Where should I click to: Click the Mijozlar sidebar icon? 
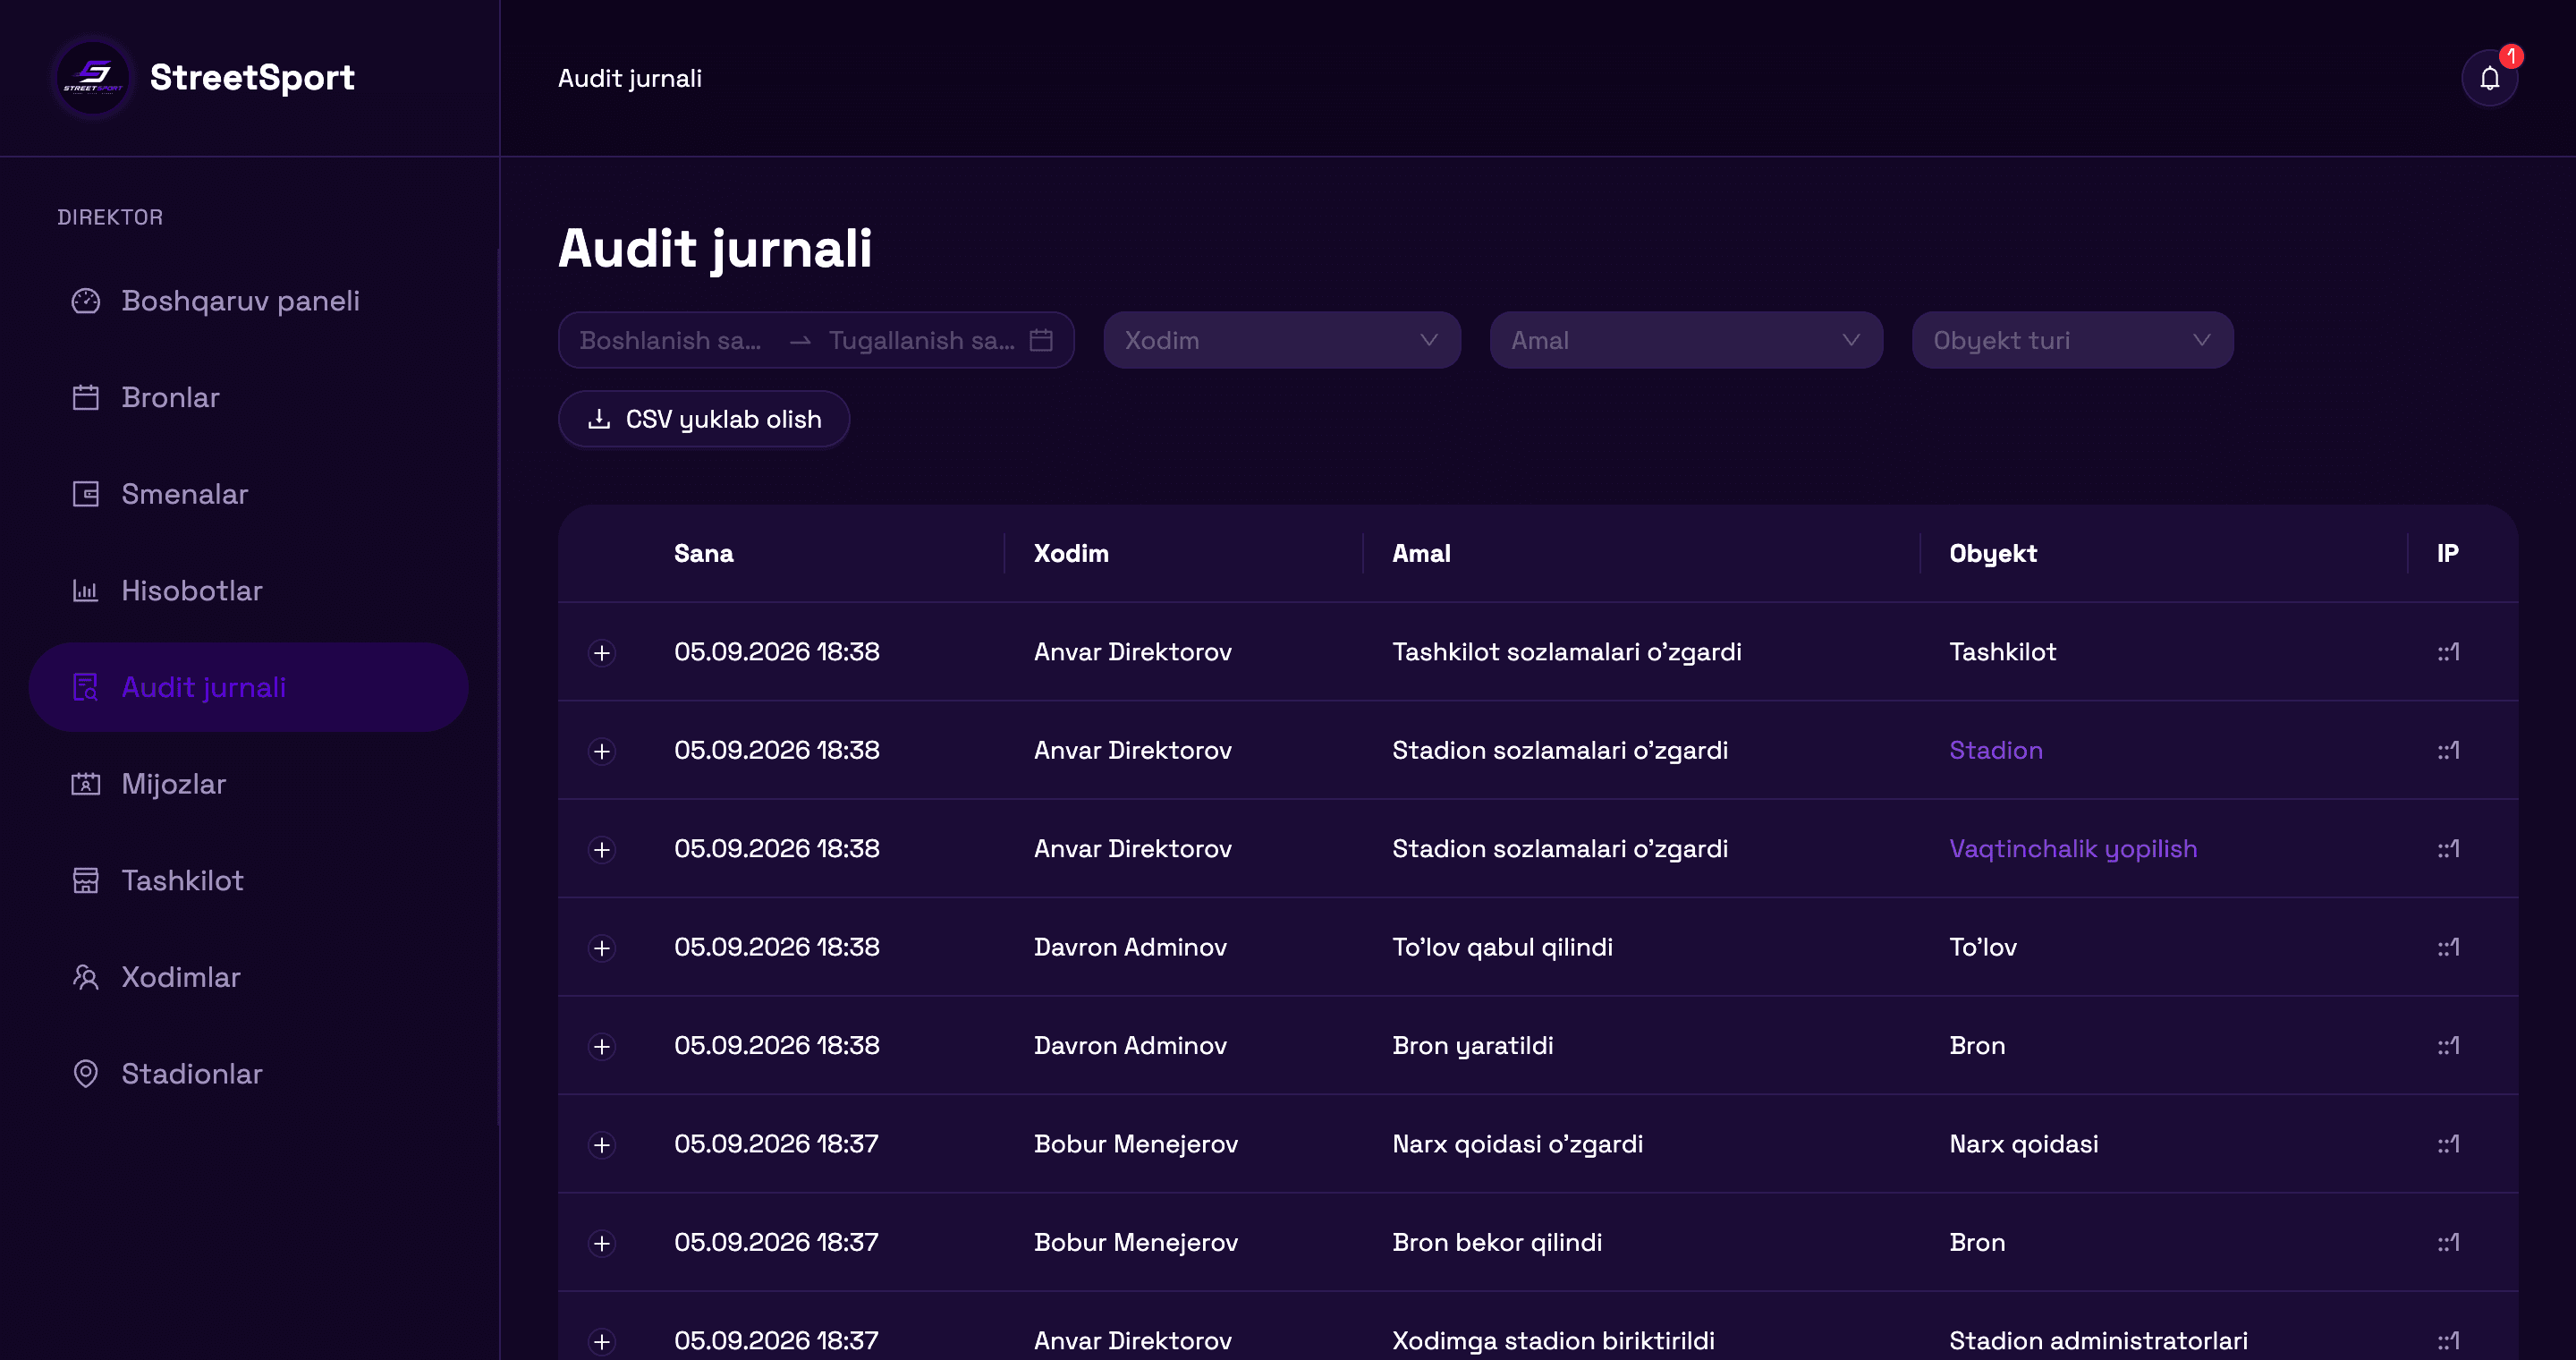click(x=86, y=784)
